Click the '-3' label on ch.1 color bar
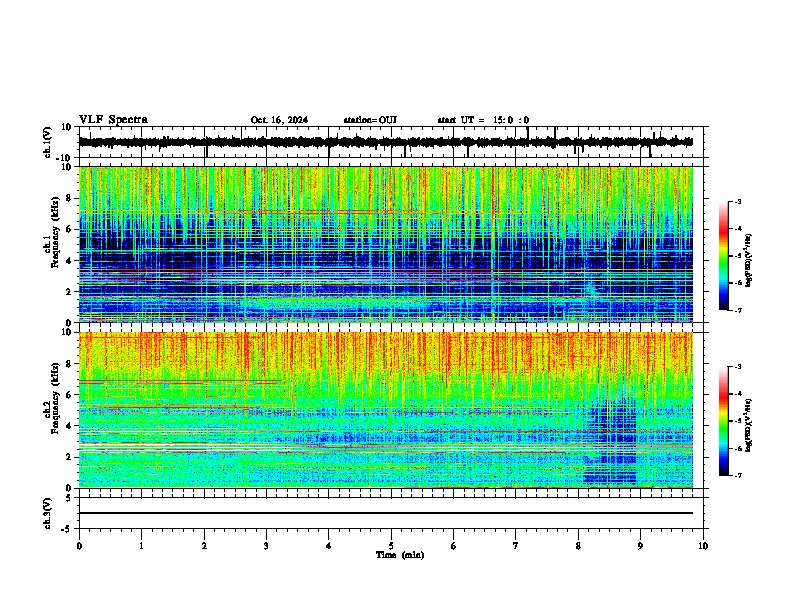Screen dimensions: 792x612 pos(737,202)
